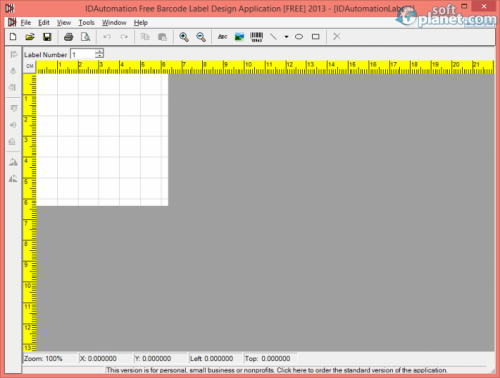Screen dimensions: 500x378
Task: Click 'Y: 0.000000' status bar value
Action: (x=153, y=359)
